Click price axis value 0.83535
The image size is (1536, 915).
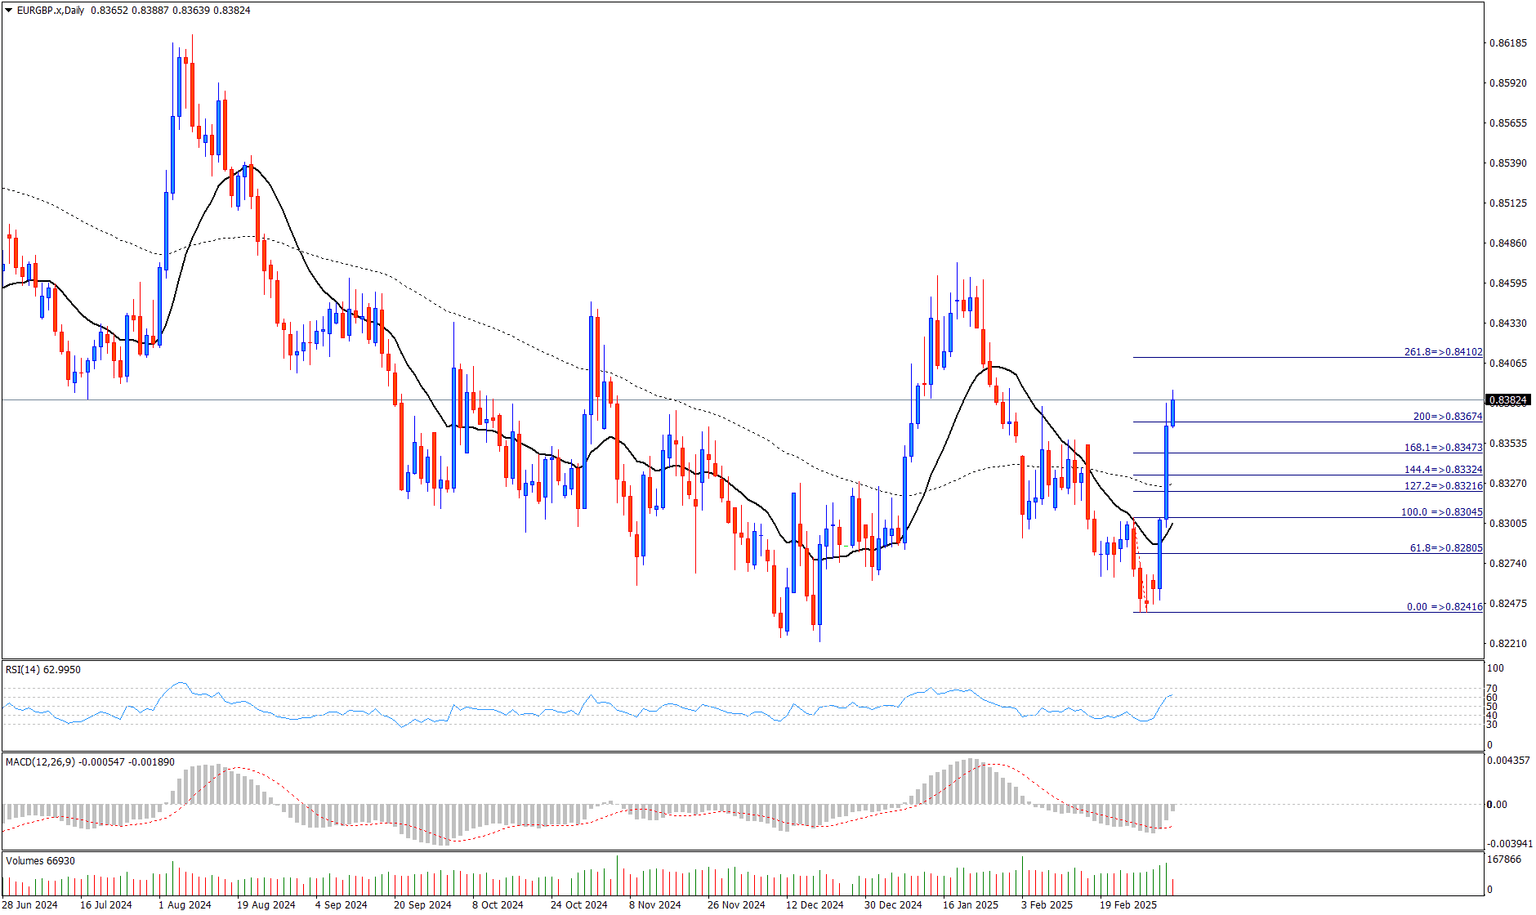(x=1508, y=443)
